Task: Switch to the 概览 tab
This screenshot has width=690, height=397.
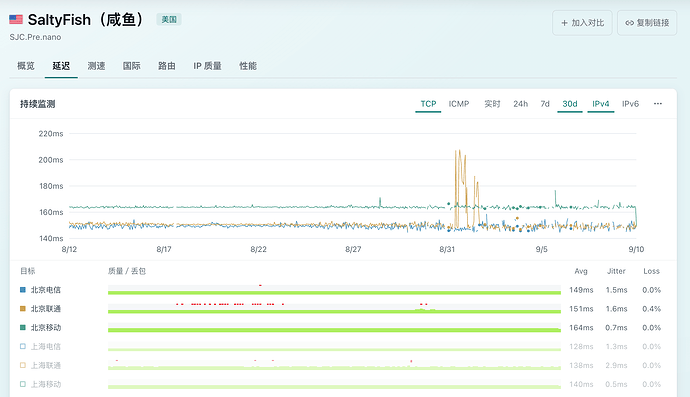Action: [26, 66]
